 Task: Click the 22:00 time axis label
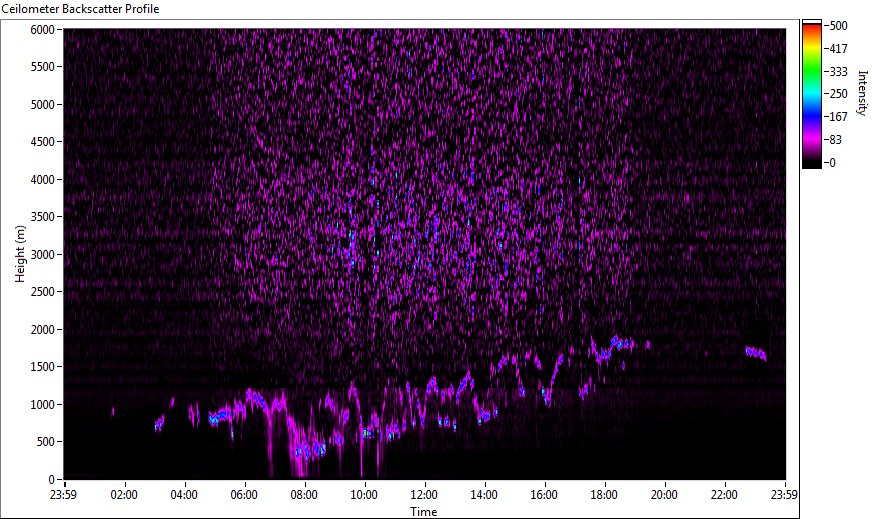point(725,495)
